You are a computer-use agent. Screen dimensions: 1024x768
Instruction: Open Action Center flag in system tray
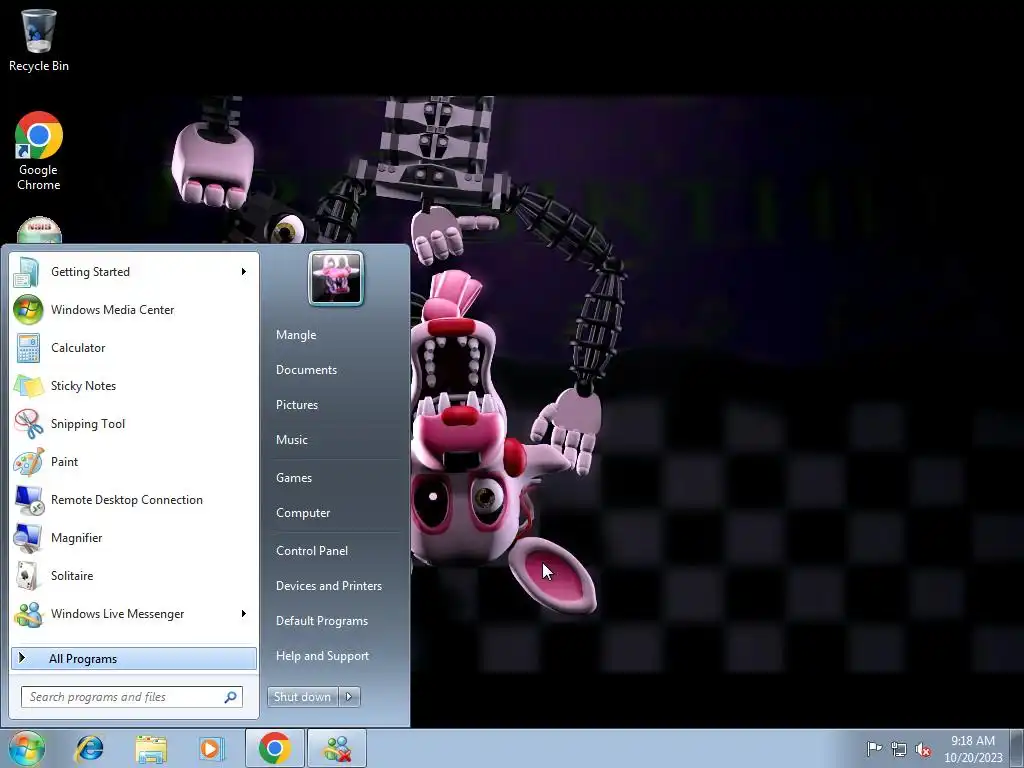coord(874,748)
